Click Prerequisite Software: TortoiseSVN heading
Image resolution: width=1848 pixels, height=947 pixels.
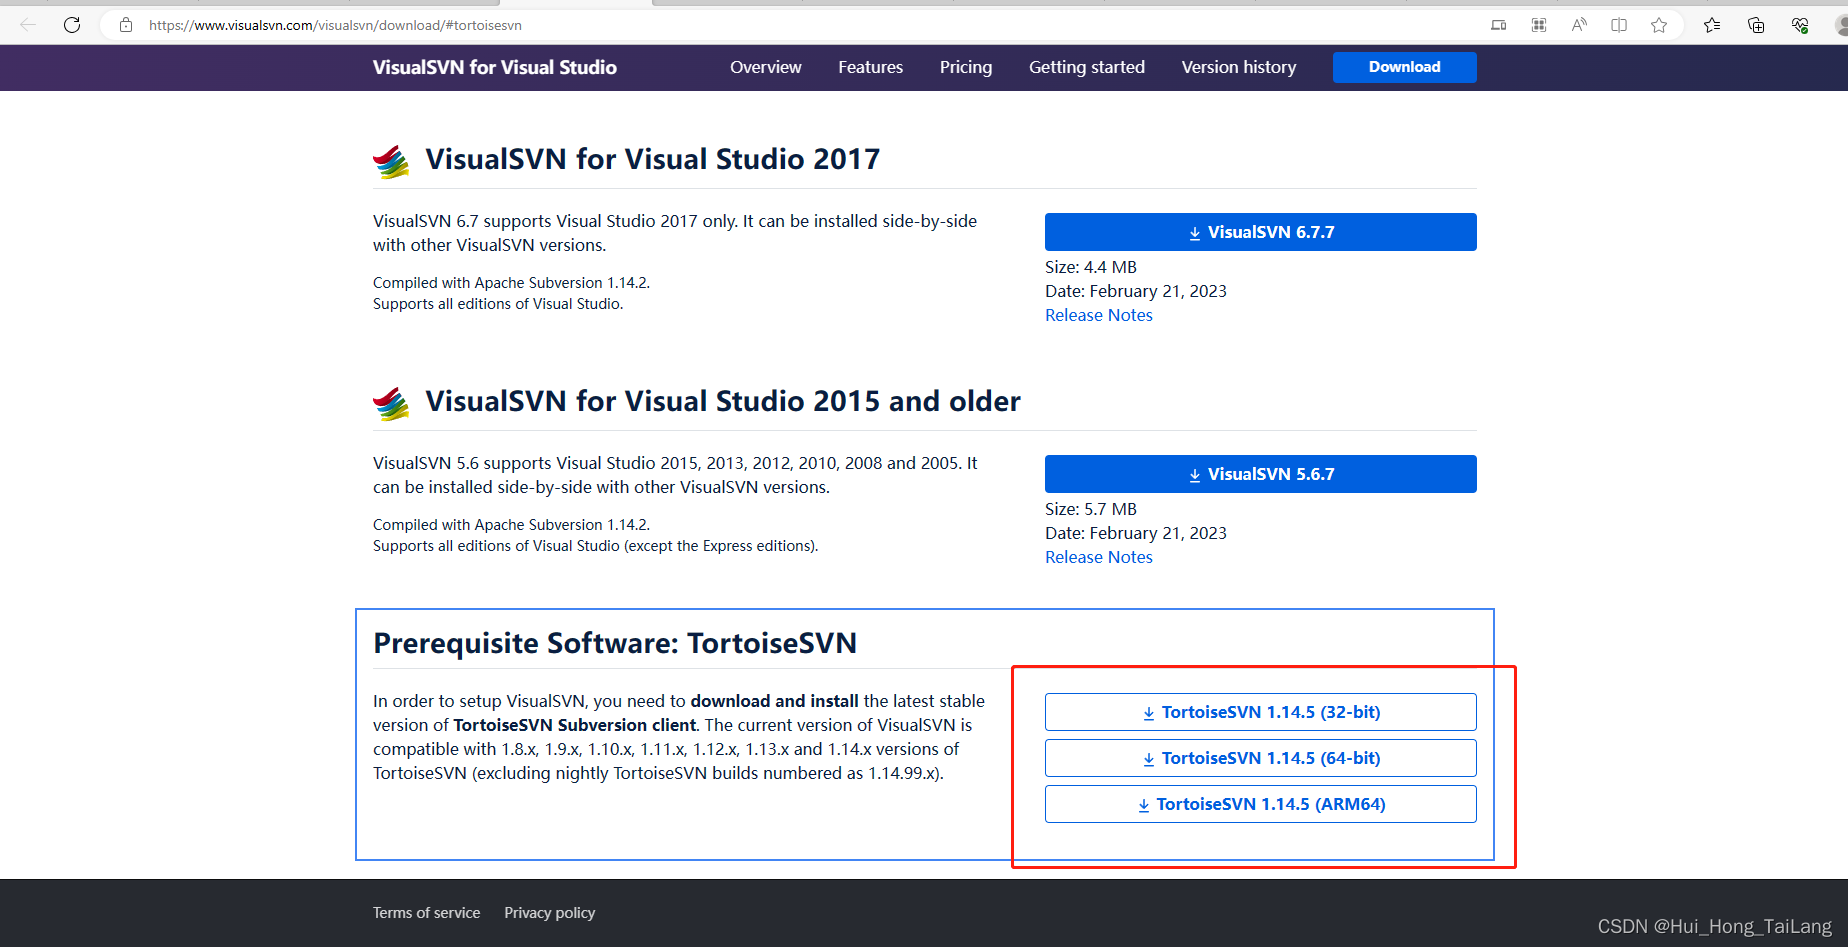click(615, 643)
